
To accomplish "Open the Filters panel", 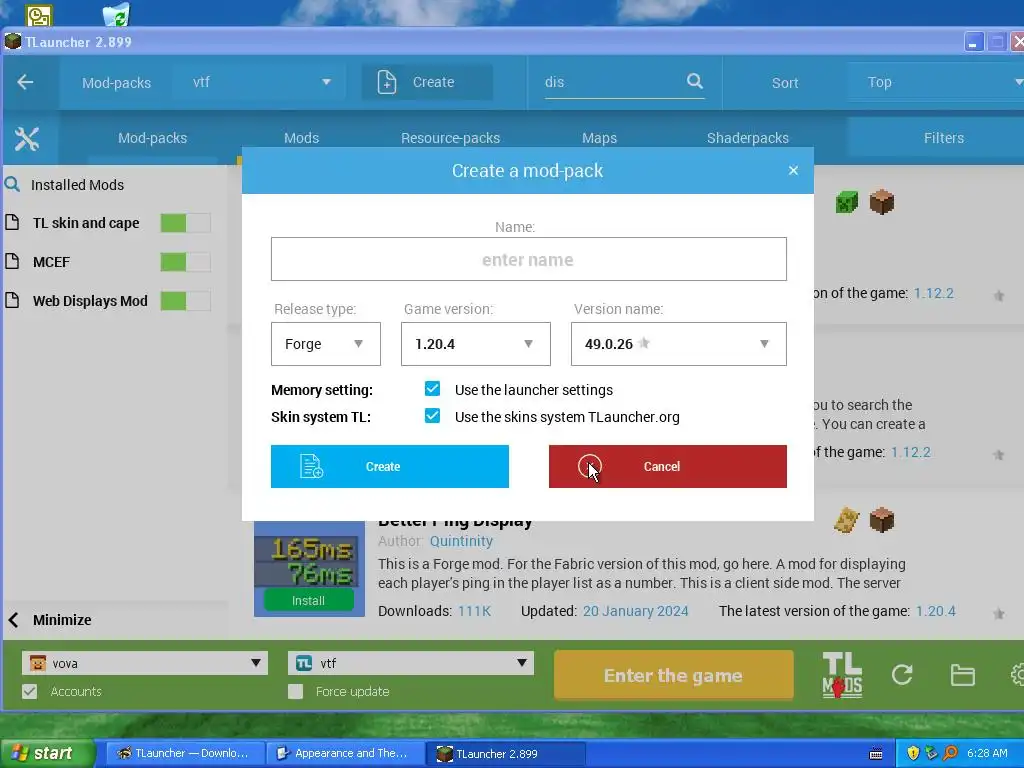I will [943, 138].
